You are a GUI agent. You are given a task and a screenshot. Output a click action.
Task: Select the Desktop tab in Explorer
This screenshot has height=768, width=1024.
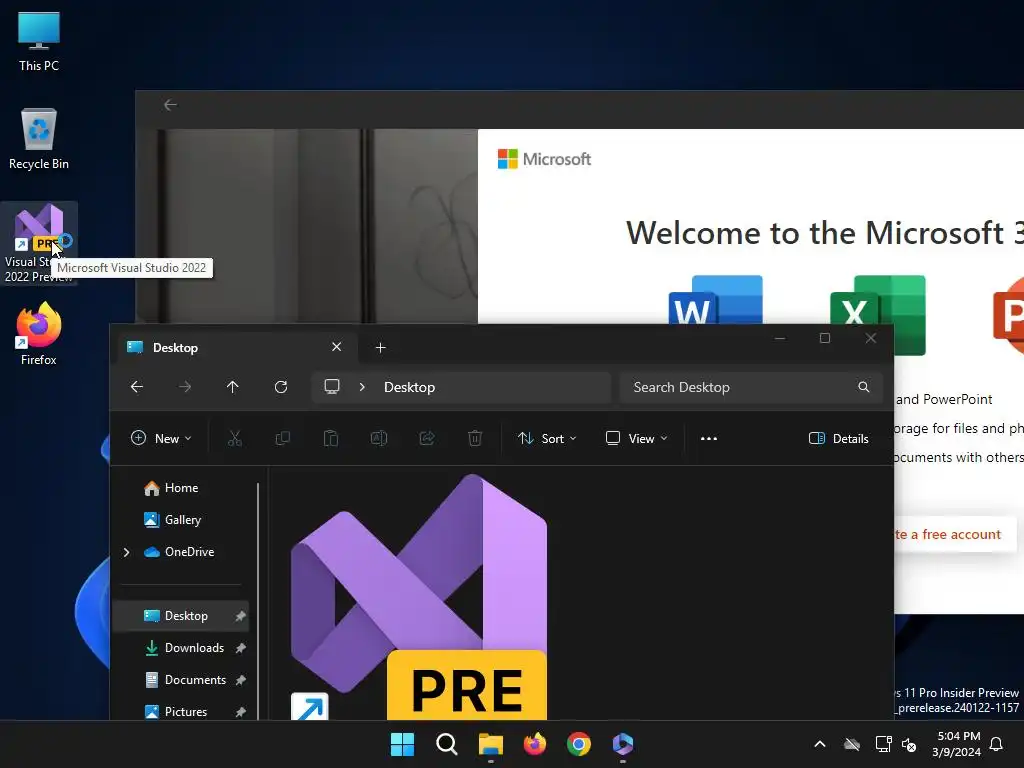pos(238,347)
